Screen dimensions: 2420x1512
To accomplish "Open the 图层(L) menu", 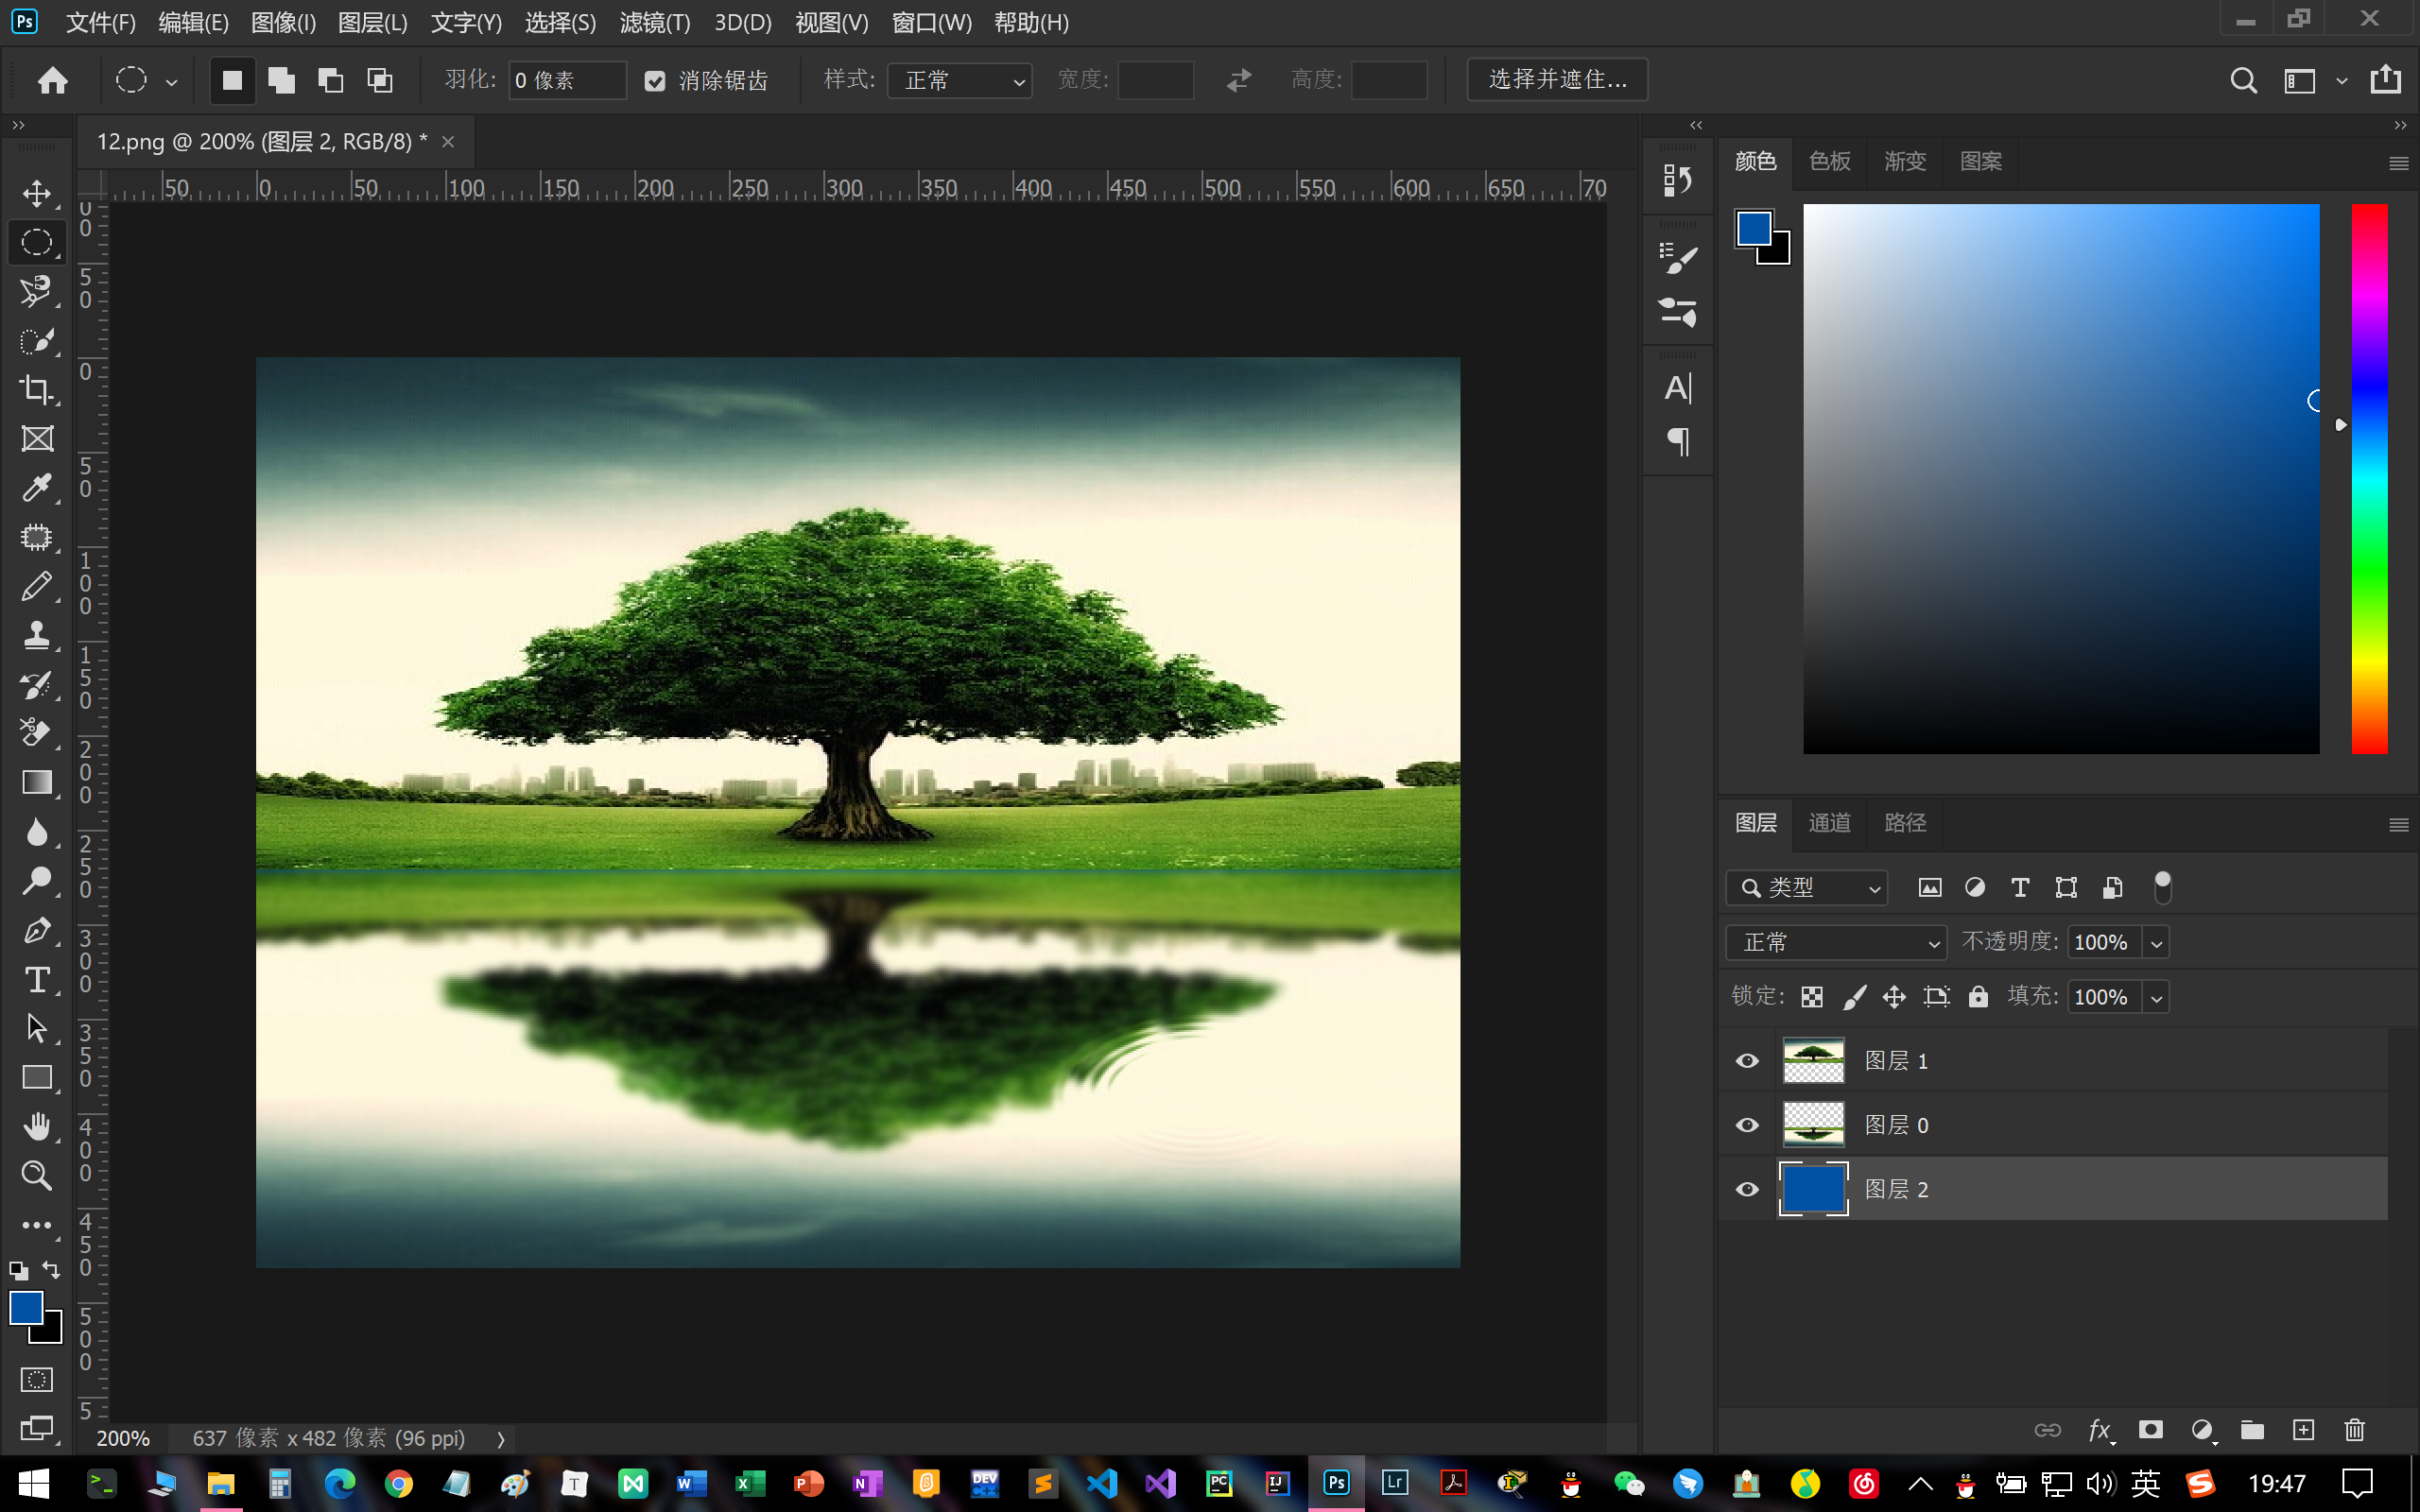I will 373,23.
